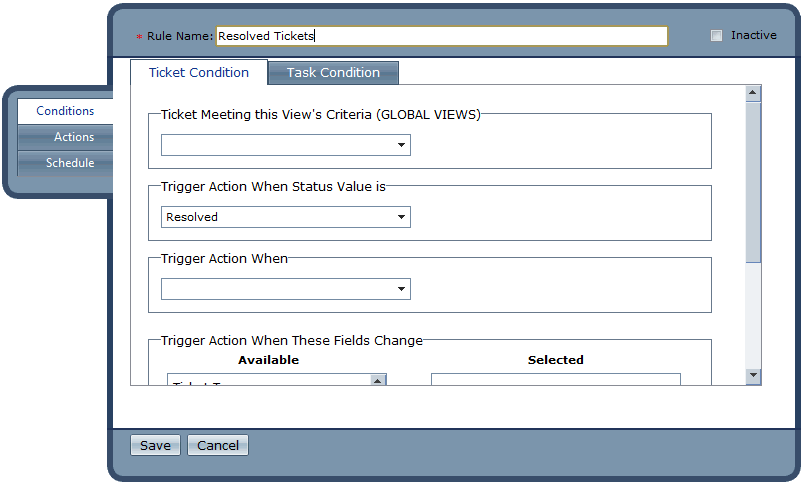Click the panel scrollbar up arrow
Screen dimensions: 801x482
754,94
